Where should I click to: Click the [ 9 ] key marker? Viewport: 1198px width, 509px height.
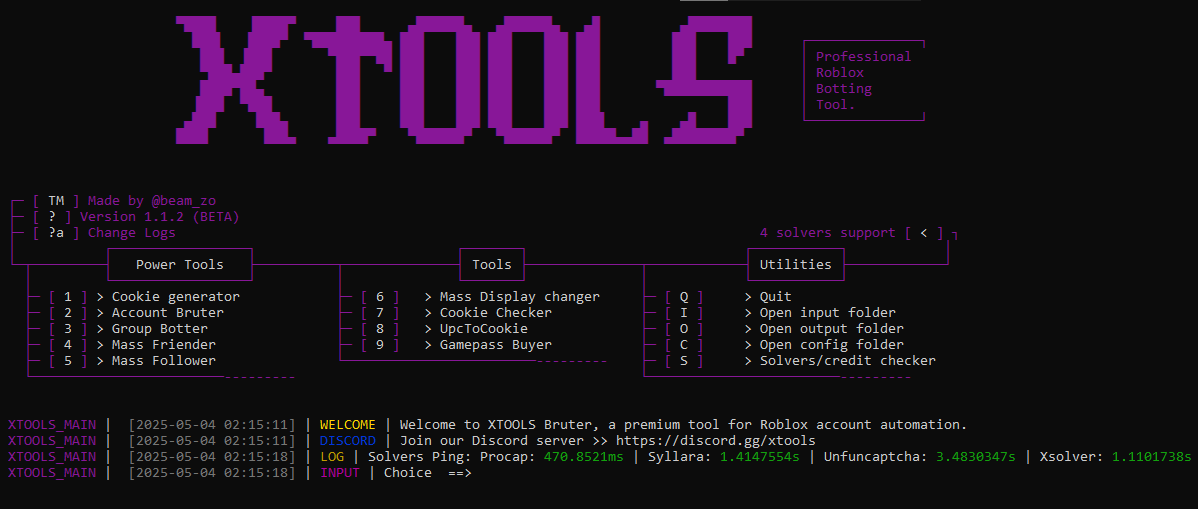[x=380, y=345]
